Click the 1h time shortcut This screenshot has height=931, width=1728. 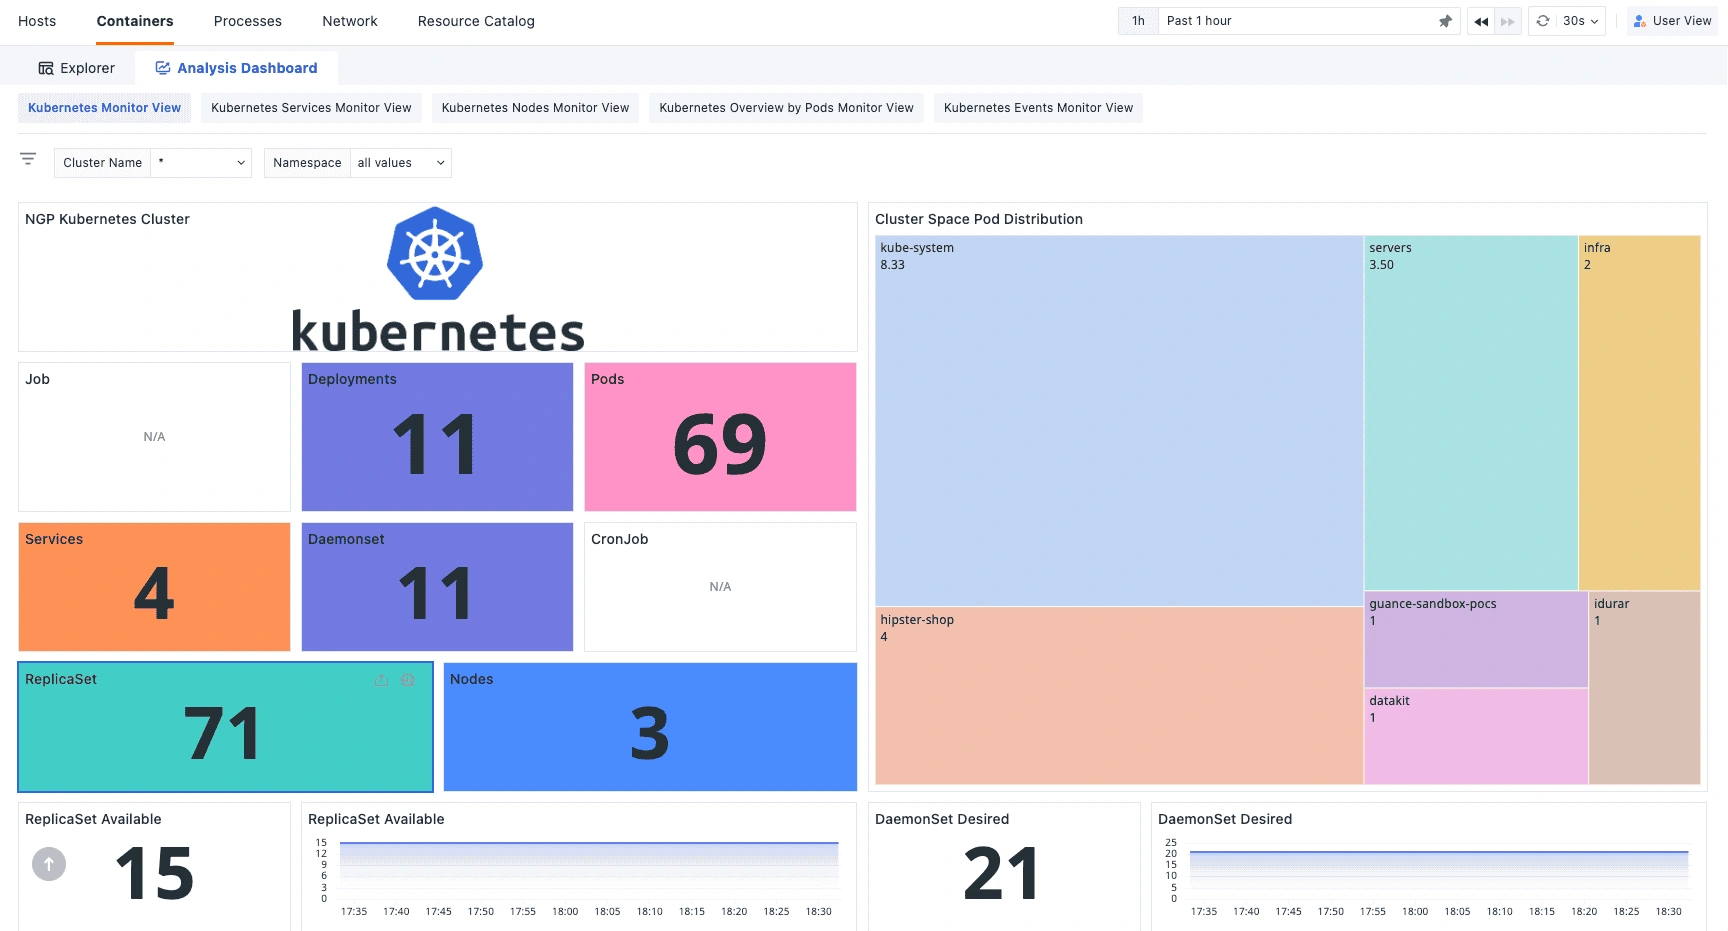click(x=1138, y=21)
